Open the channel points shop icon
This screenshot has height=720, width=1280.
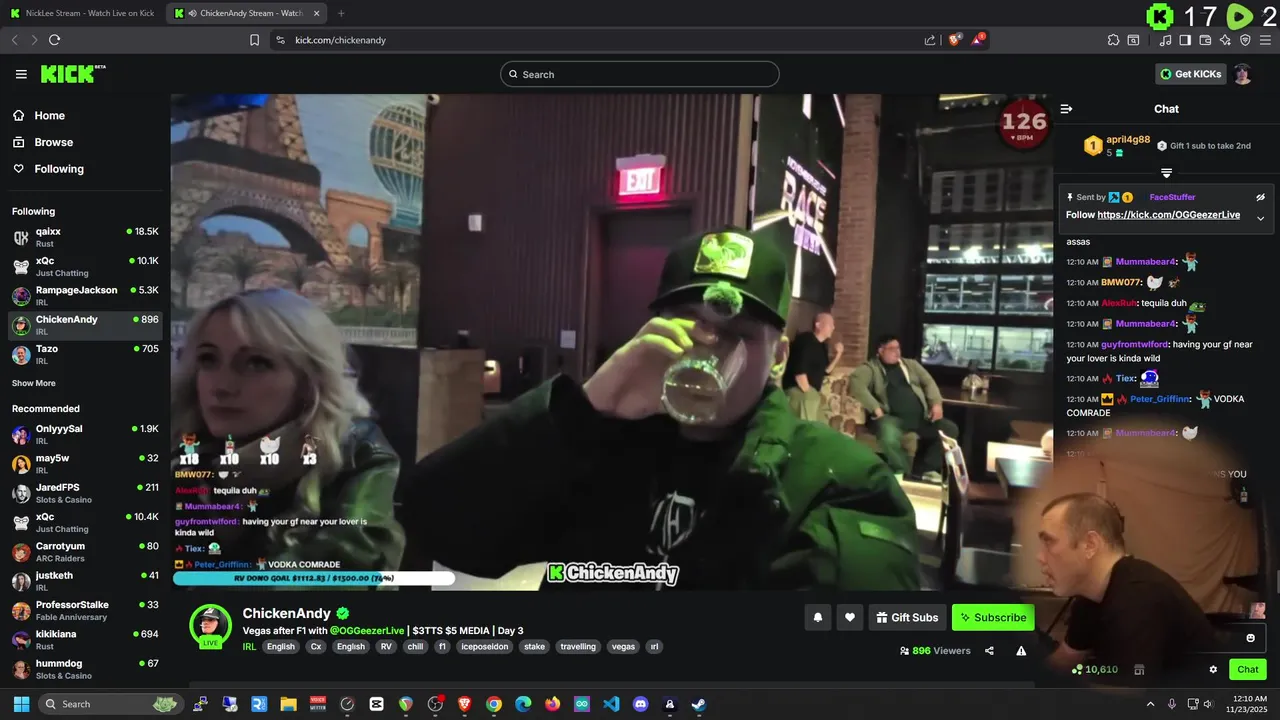pyautogui.click(x=1139, y=670)
